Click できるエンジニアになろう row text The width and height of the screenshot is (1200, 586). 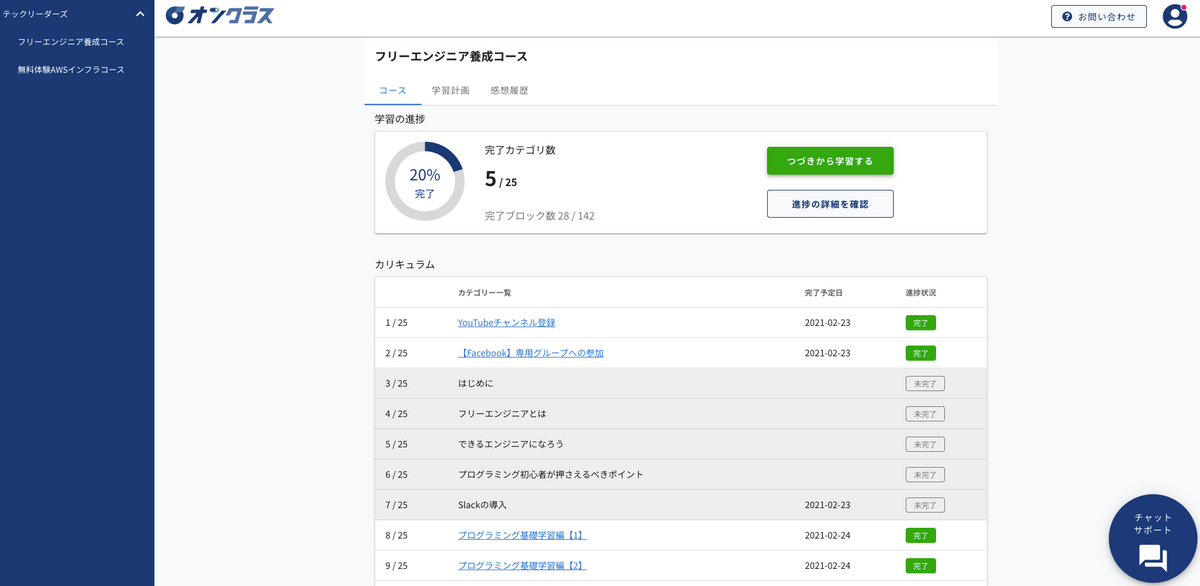(511, 444)
